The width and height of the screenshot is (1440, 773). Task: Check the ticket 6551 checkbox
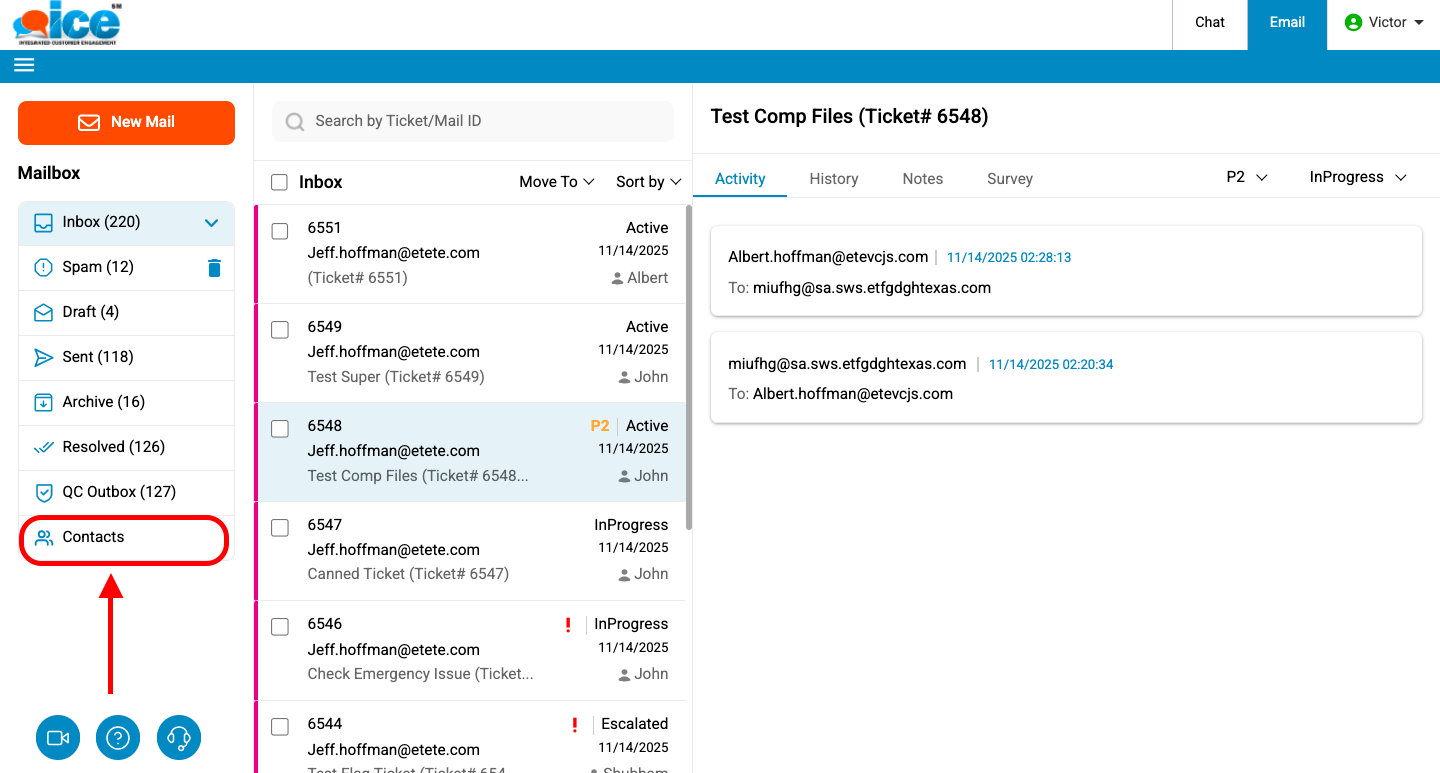(280, 231)
